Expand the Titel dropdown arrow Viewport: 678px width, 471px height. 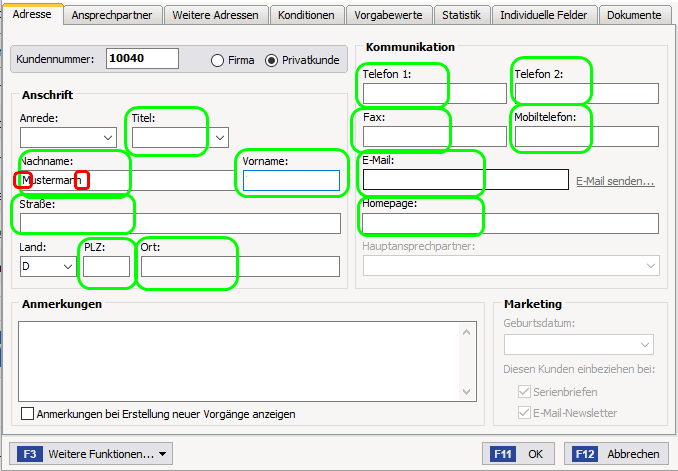[x=220, y=138]
